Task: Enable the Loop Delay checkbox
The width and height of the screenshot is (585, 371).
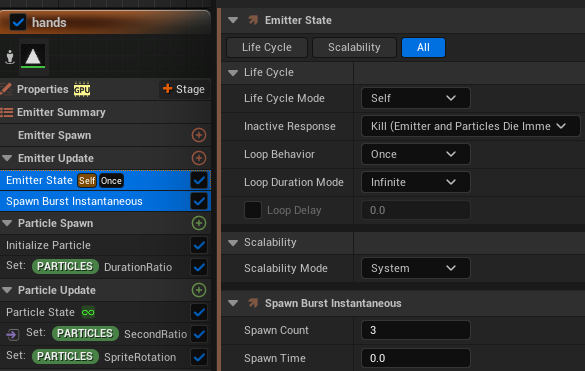Action: click(x=253, y=210)
